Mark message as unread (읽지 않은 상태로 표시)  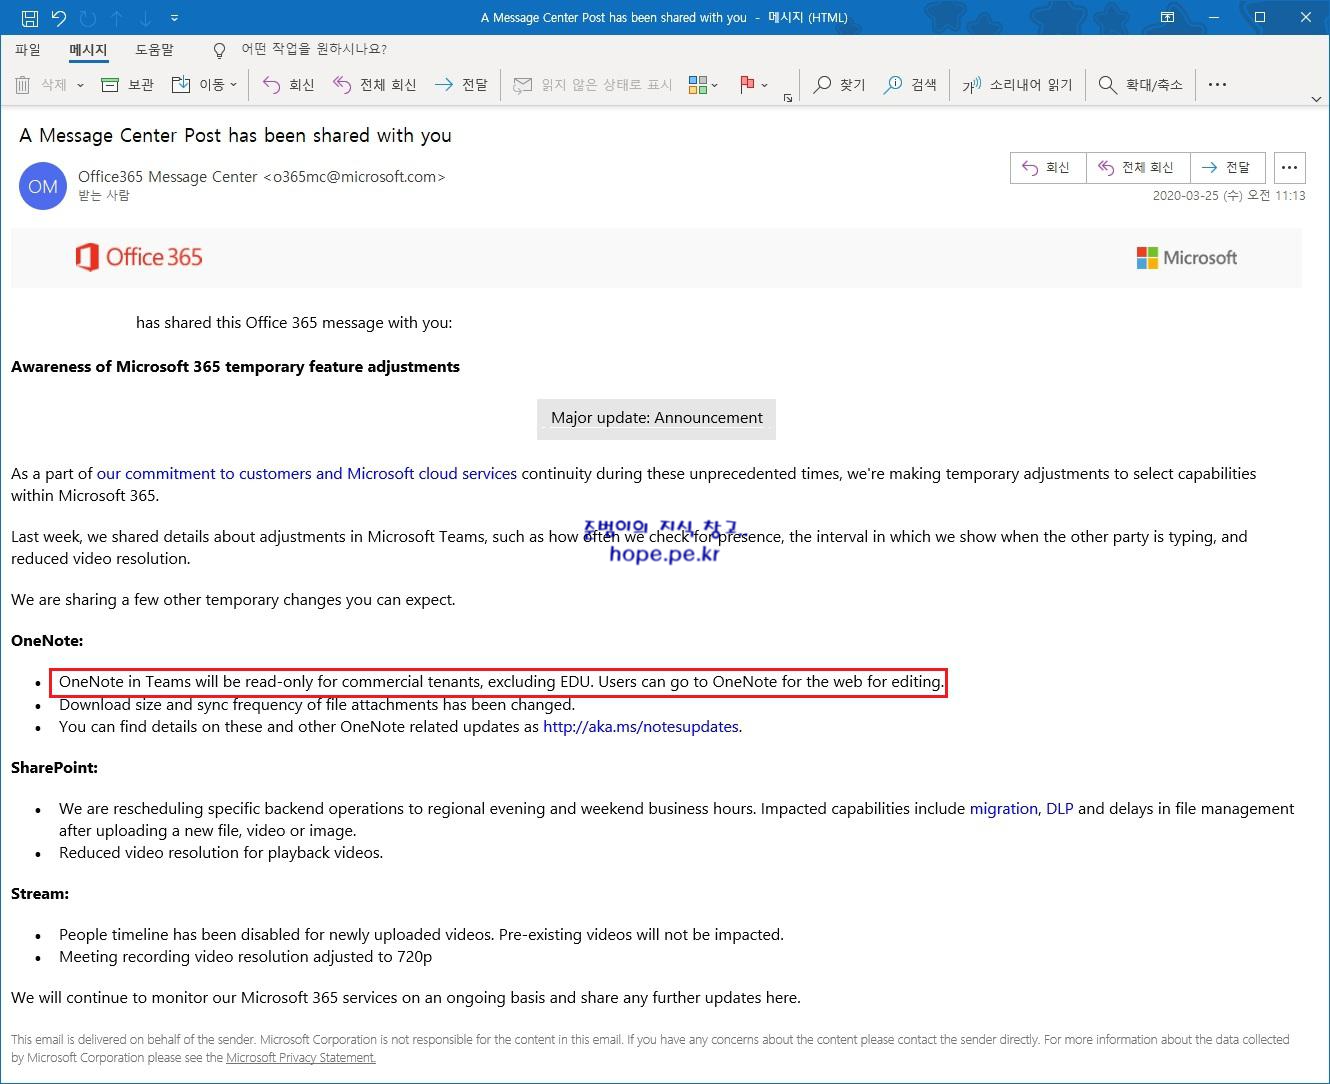click(x=592, y=85)
